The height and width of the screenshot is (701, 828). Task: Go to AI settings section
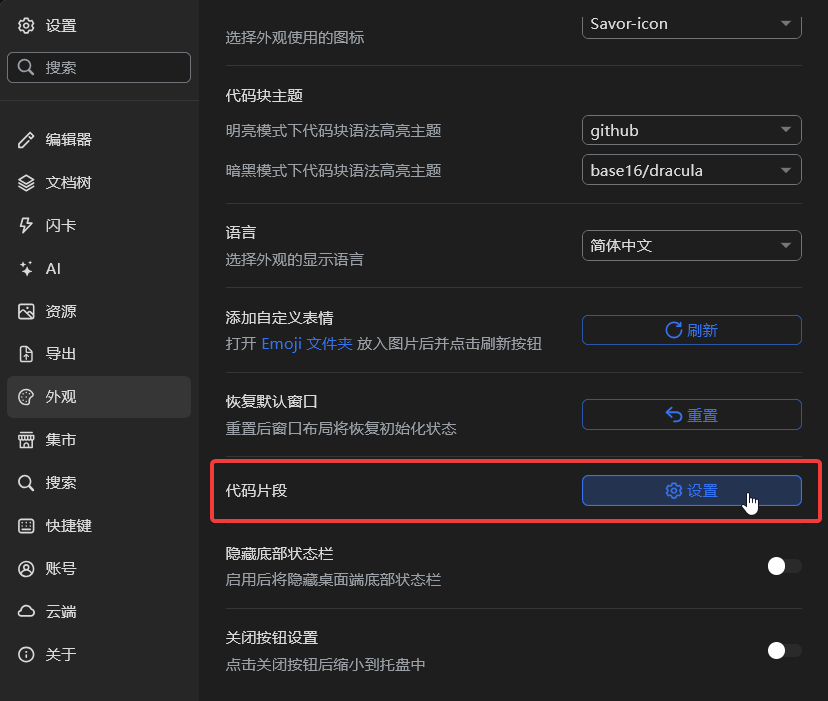coord(99,268)
